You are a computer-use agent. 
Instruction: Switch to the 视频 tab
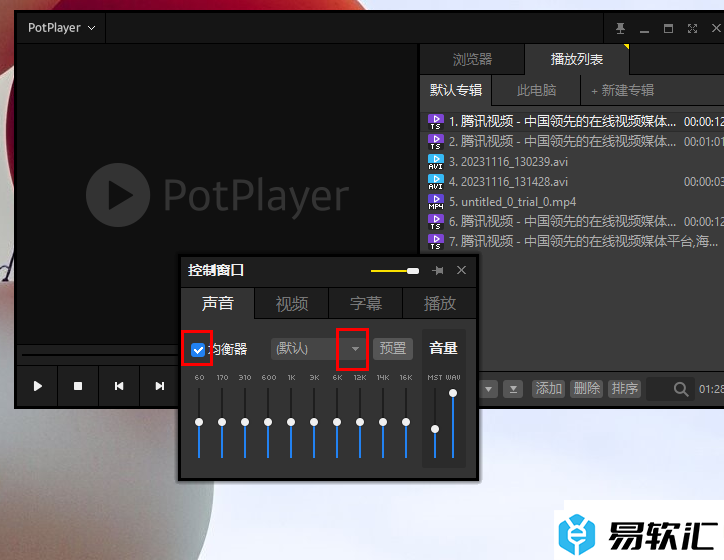tap(292, 303)
